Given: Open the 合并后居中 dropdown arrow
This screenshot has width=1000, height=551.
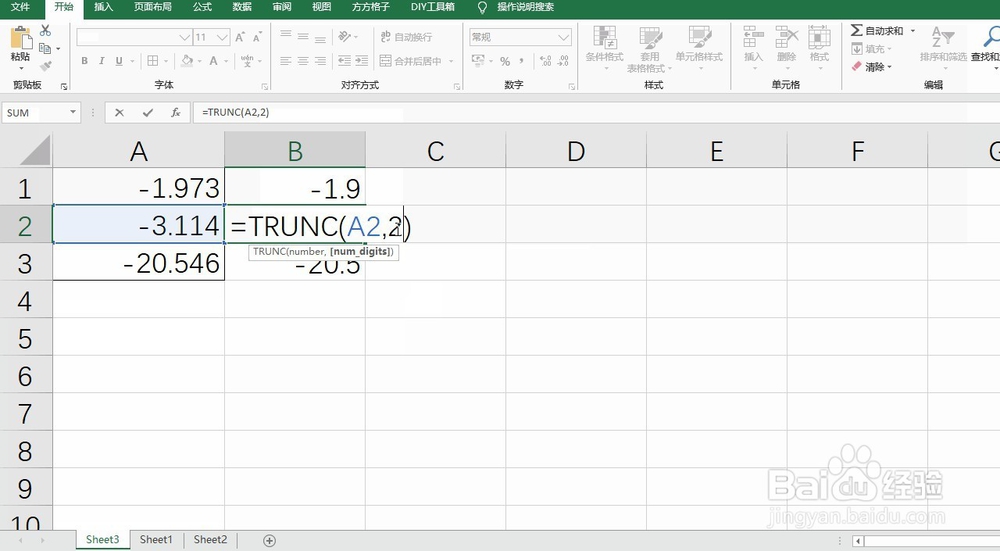Looking at the screenshot, I should [x=451, y=61].
